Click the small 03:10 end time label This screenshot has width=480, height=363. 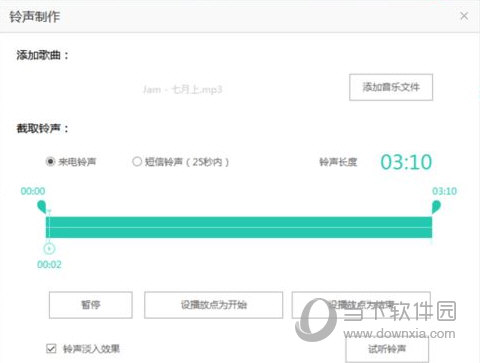click(x=444, y=191)
